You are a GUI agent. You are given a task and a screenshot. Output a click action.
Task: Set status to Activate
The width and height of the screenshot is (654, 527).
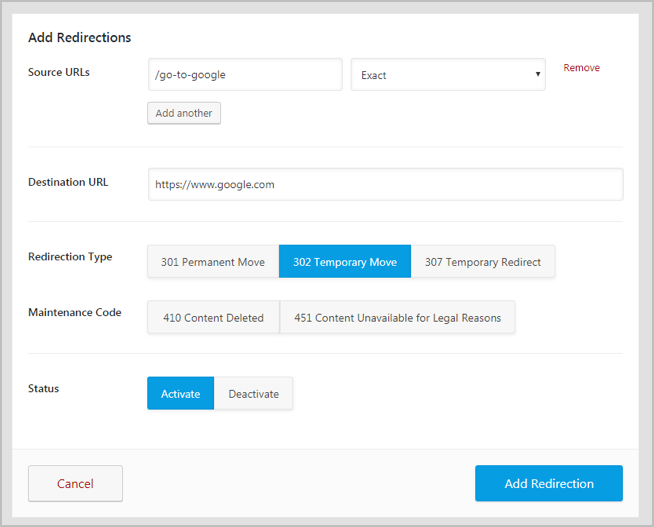pyautogui.click(x=181, y=394)
